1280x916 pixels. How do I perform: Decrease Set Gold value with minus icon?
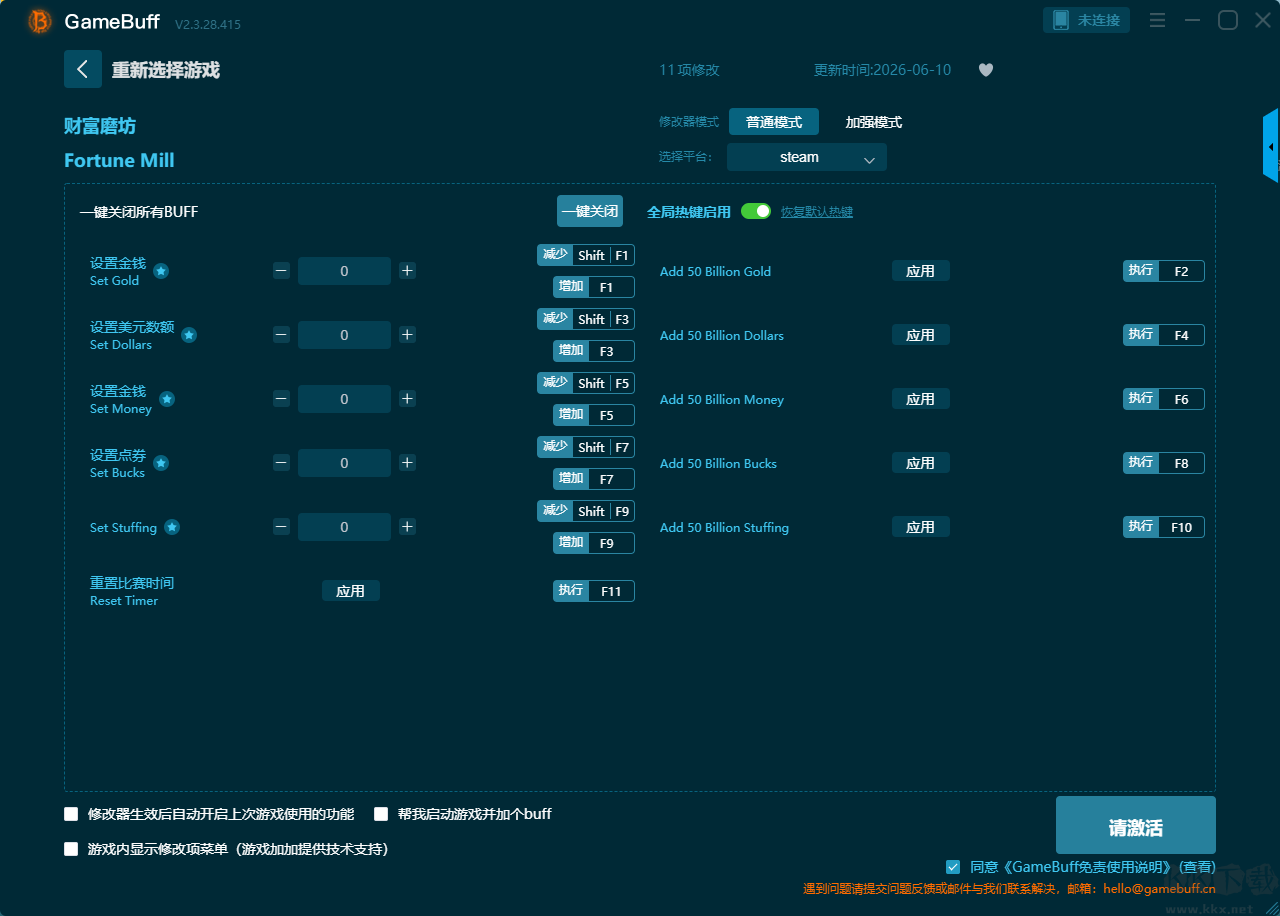point(281,271)
